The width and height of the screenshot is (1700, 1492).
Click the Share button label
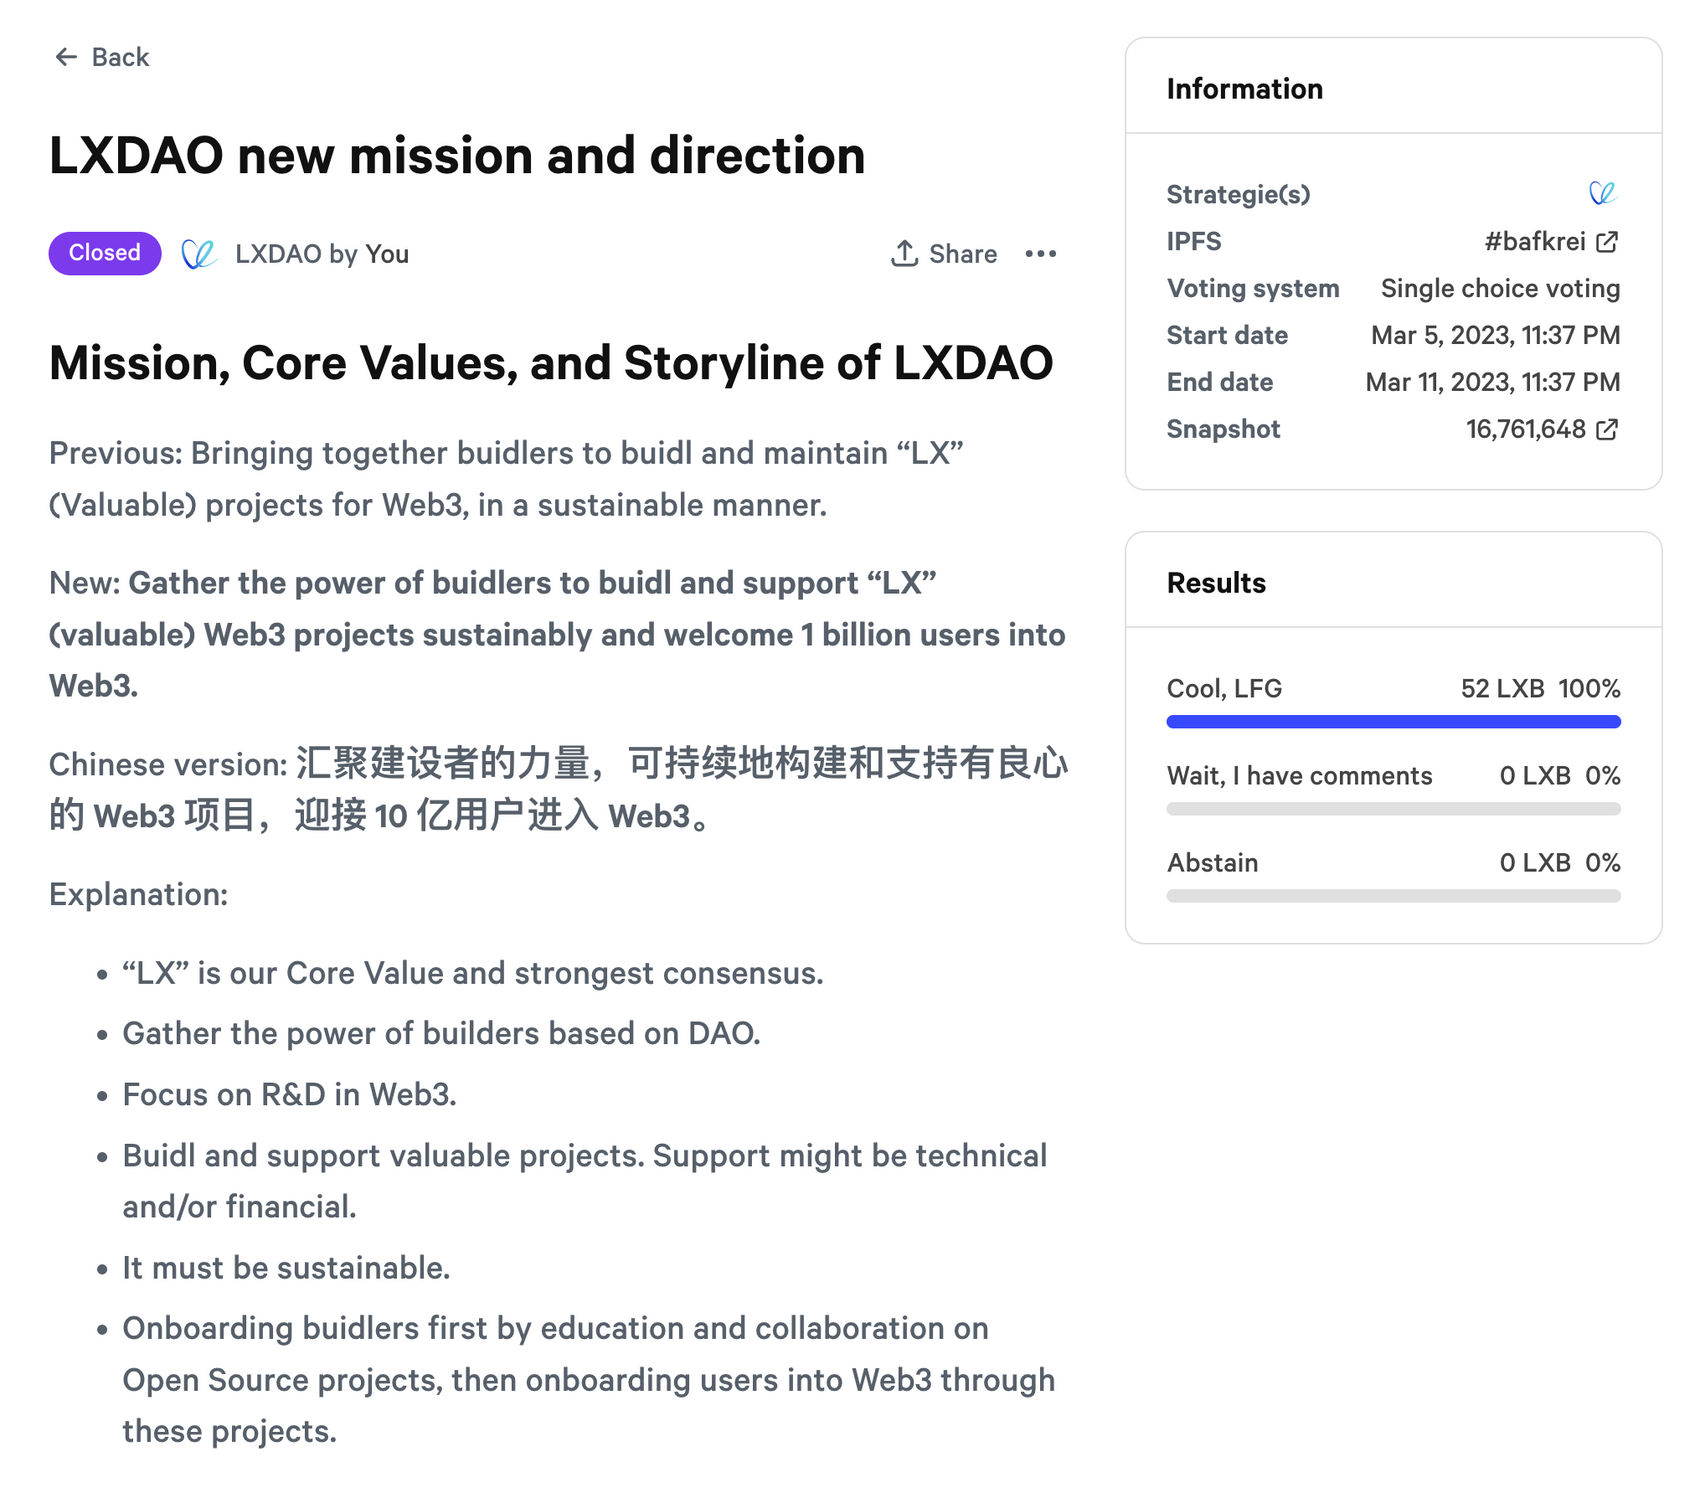[x=963, y=254]
